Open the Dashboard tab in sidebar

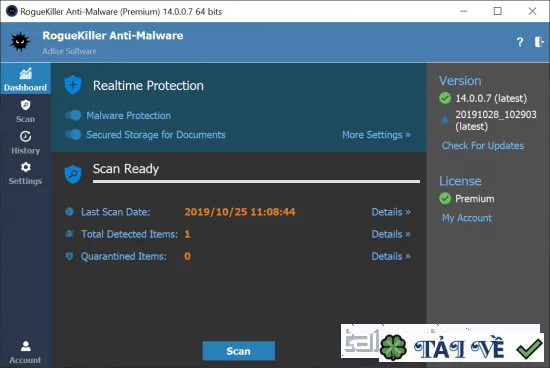25,79
